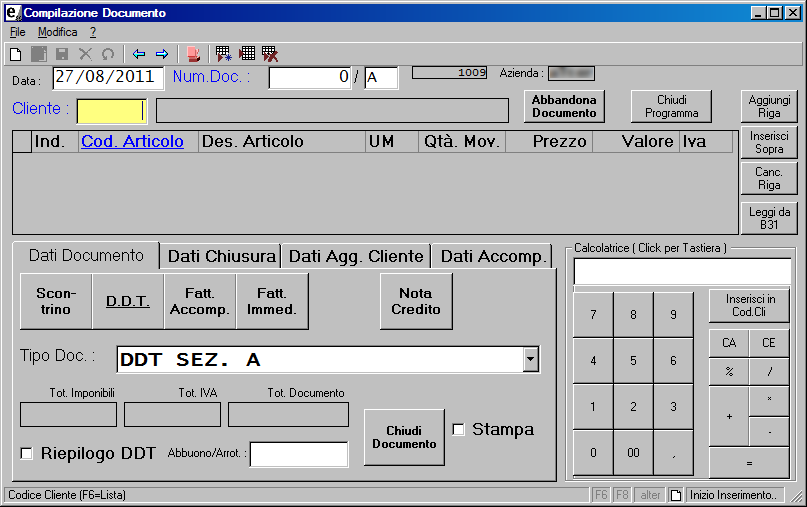The width and height of the screenshot is (807, 507).
Task: Click the Chiudi Documento button
Action: [404, 437]
